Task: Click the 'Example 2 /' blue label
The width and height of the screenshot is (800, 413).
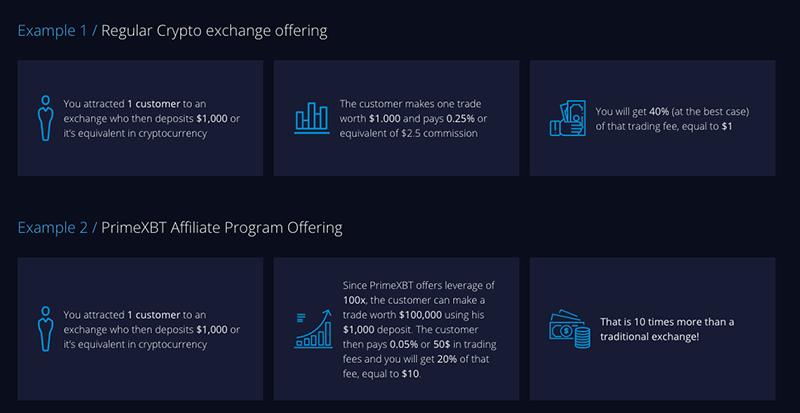Action: [57, 228]
